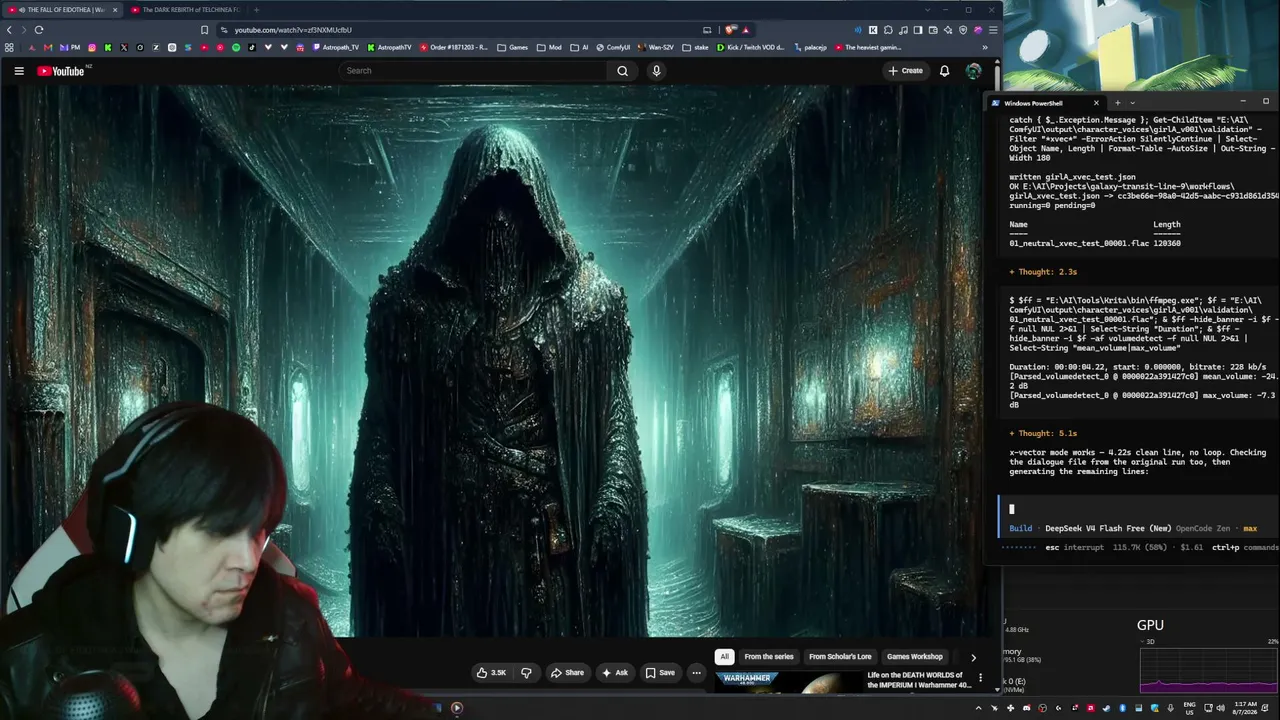Add a new tab in Windows PowerShell
The height and width of the screenshot is (720, 1280).
1117,102
